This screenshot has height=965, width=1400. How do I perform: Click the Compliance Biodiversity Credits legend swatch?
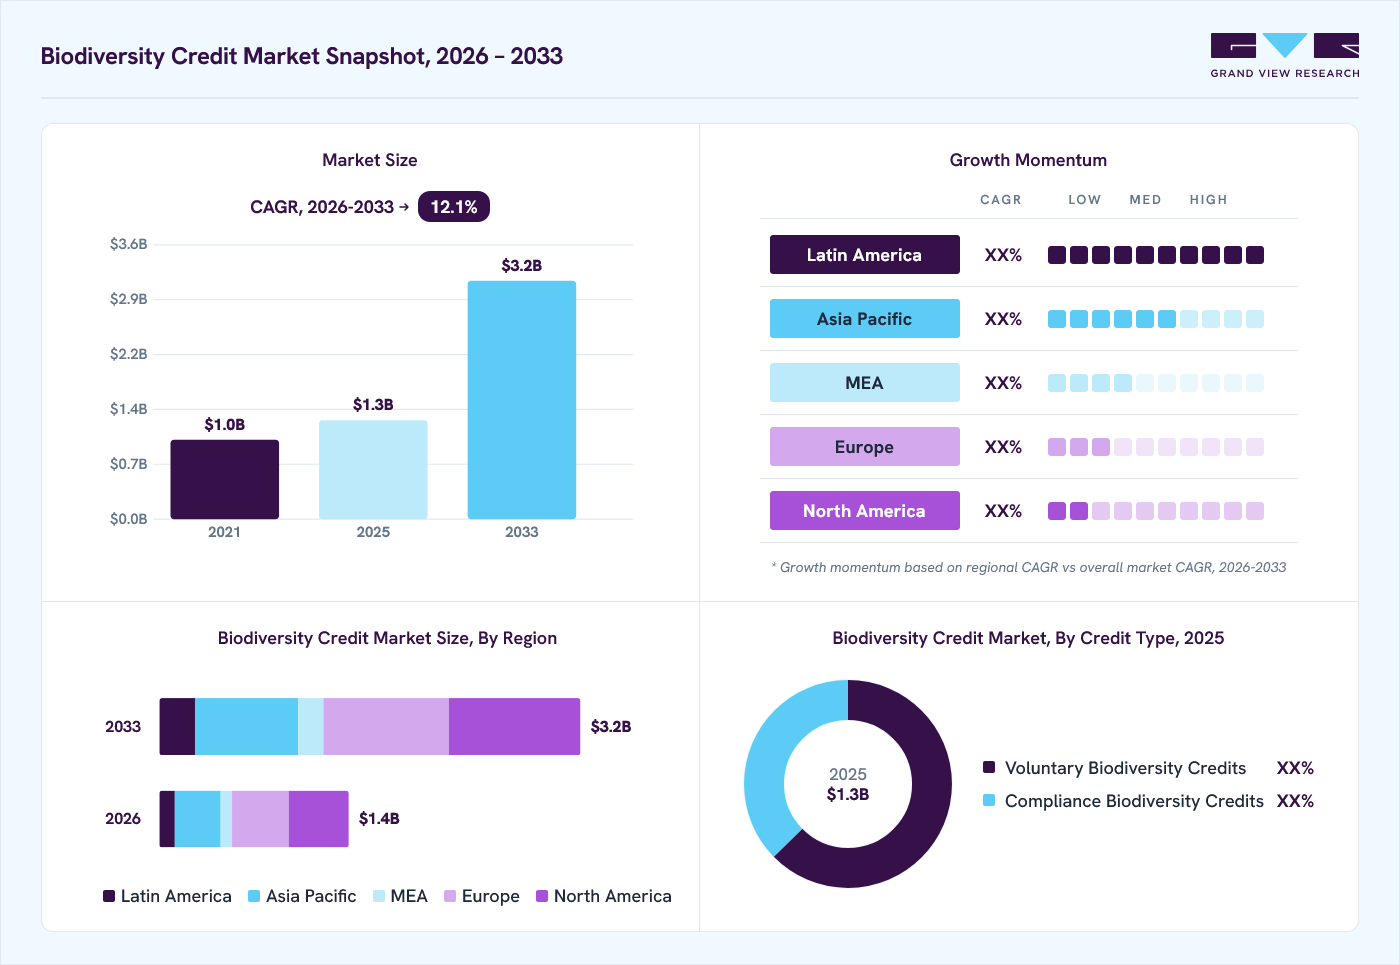(x=989, y=800)
